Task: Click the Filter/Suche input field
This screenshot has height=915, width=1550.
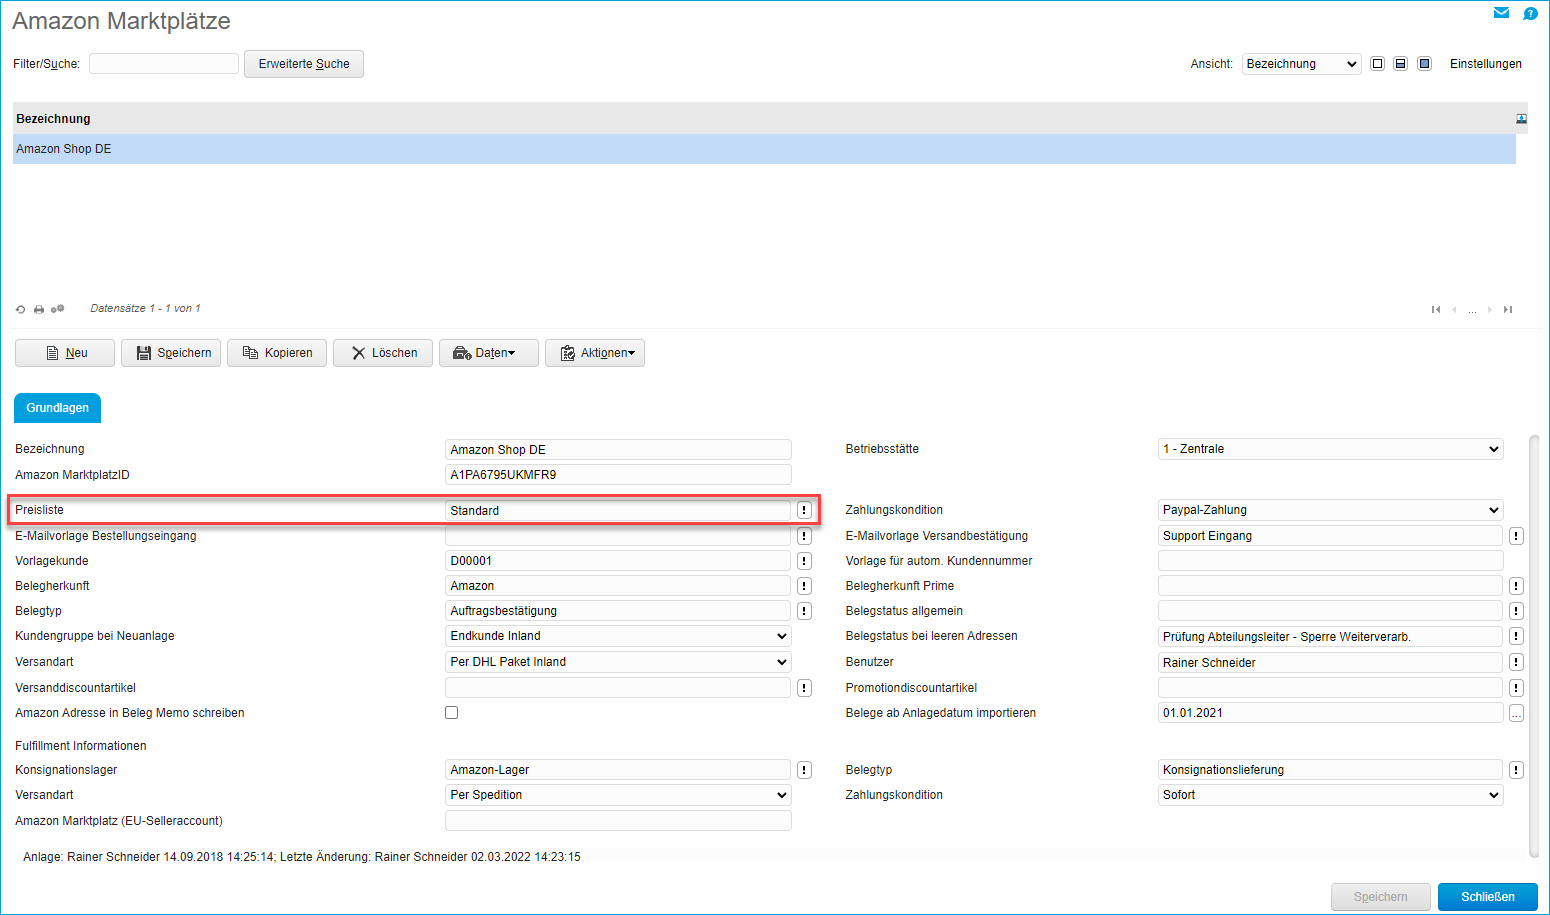Action: [x=164, y=64]
